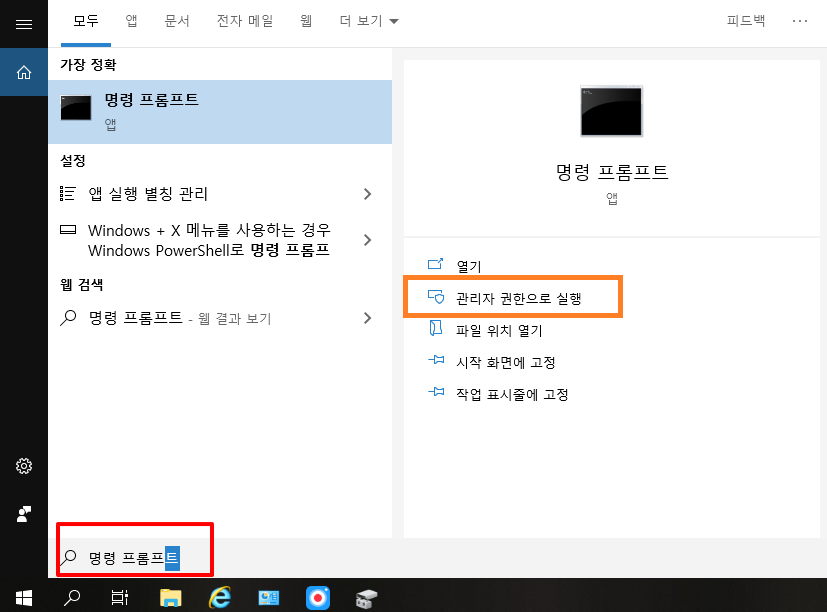Click the 명령 프롬프트 title in preview pane

point(612,172)
